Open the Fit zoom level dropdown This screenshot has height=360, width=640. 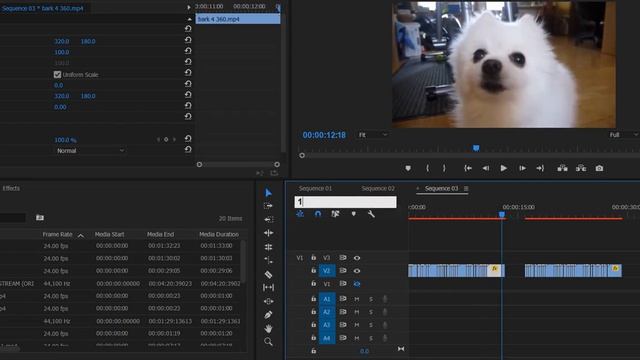coord(373,135)
